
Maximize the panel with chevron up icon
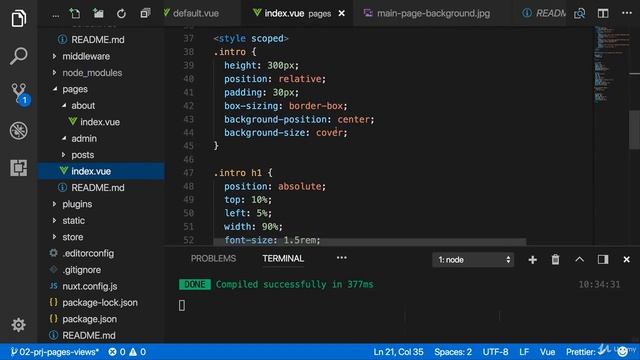580,260
